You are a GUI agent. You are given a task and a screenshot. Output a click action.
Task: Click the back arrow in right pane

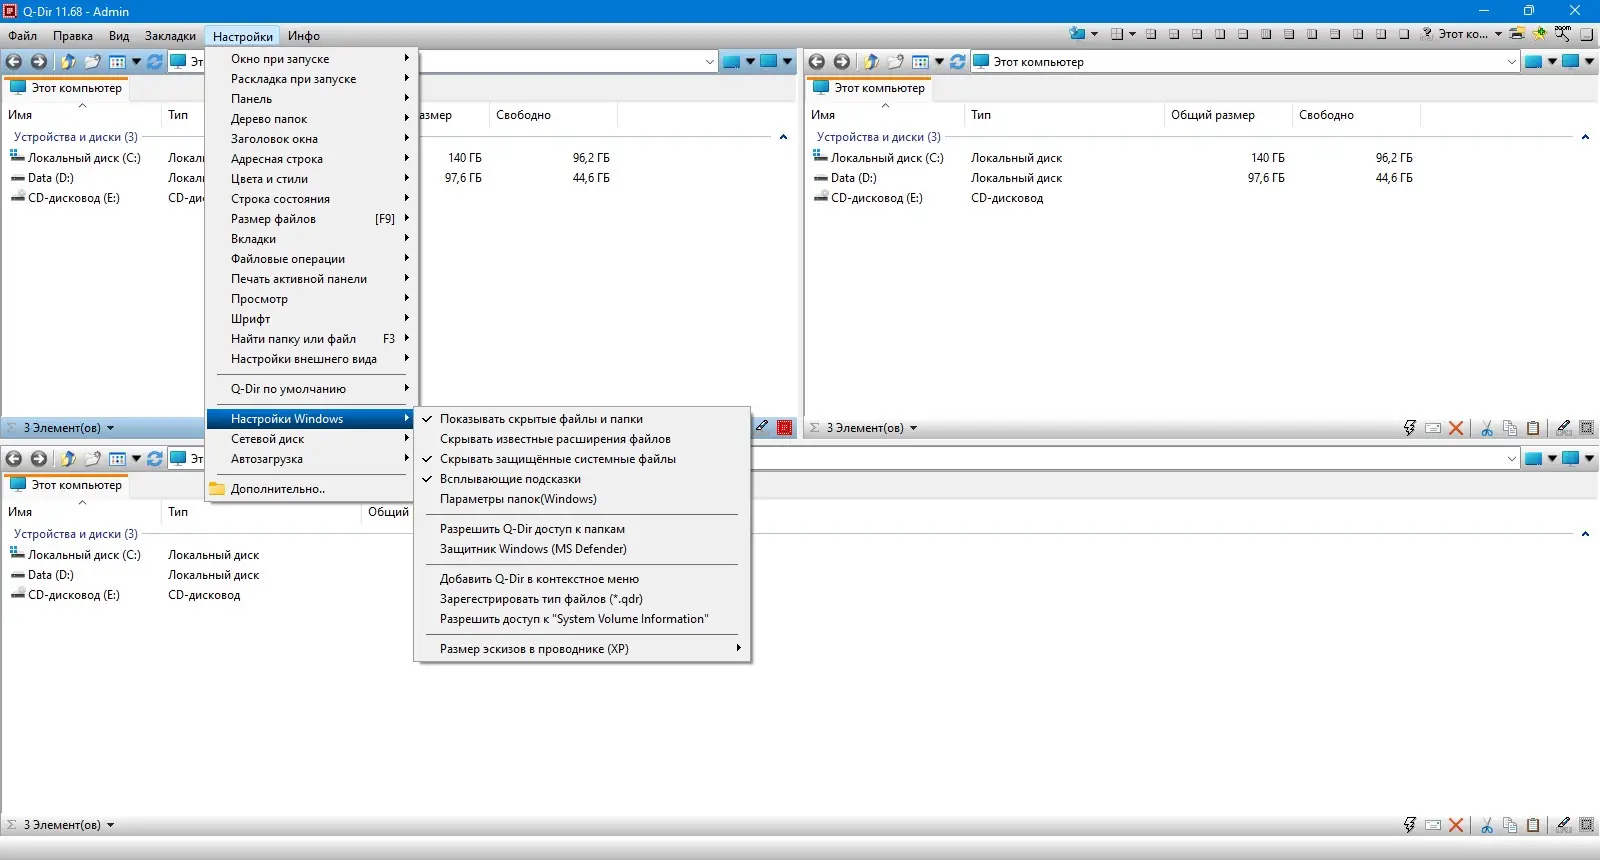[x=817, y=62]
